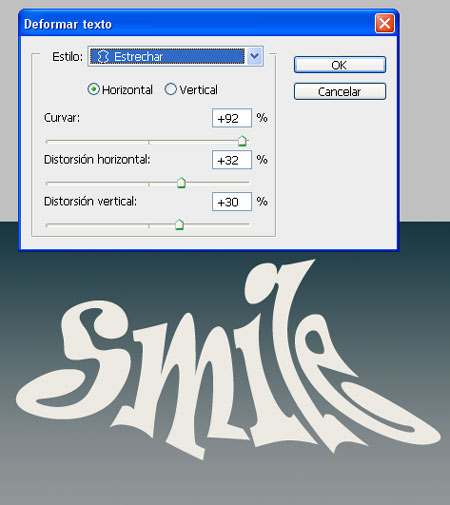The image size is (450, 505).
Task: Select the Horizontal radio button
Action: [93, 89]
